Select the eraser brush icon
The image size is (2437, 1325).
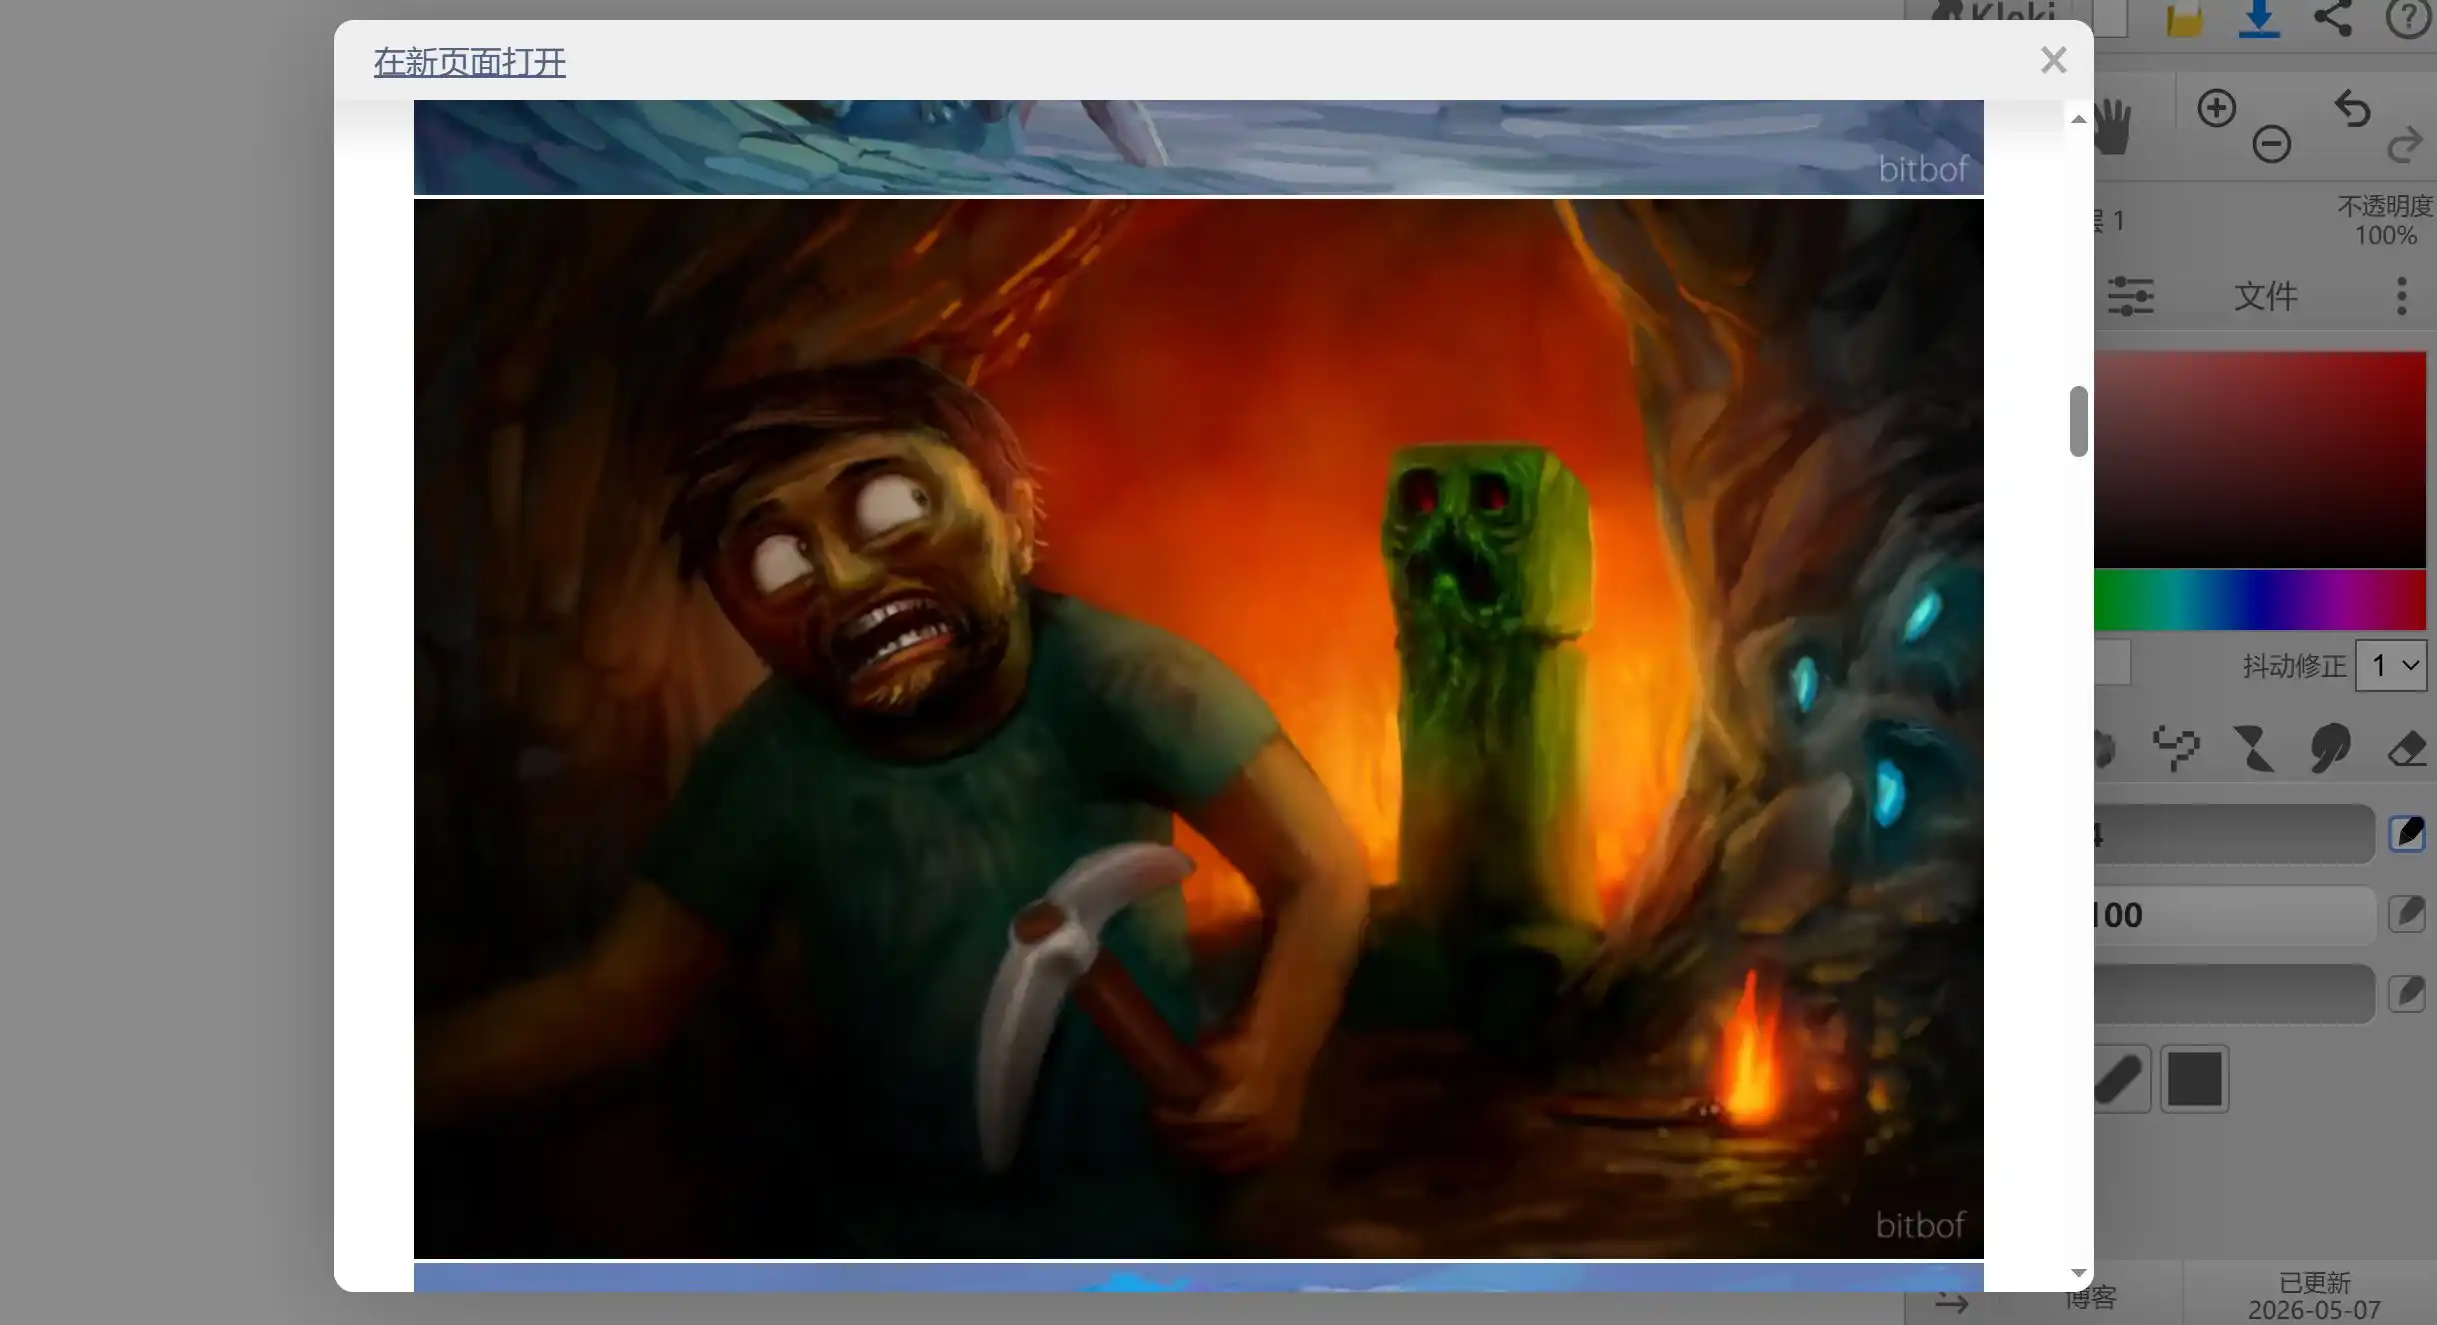[x=2406, y=749]
